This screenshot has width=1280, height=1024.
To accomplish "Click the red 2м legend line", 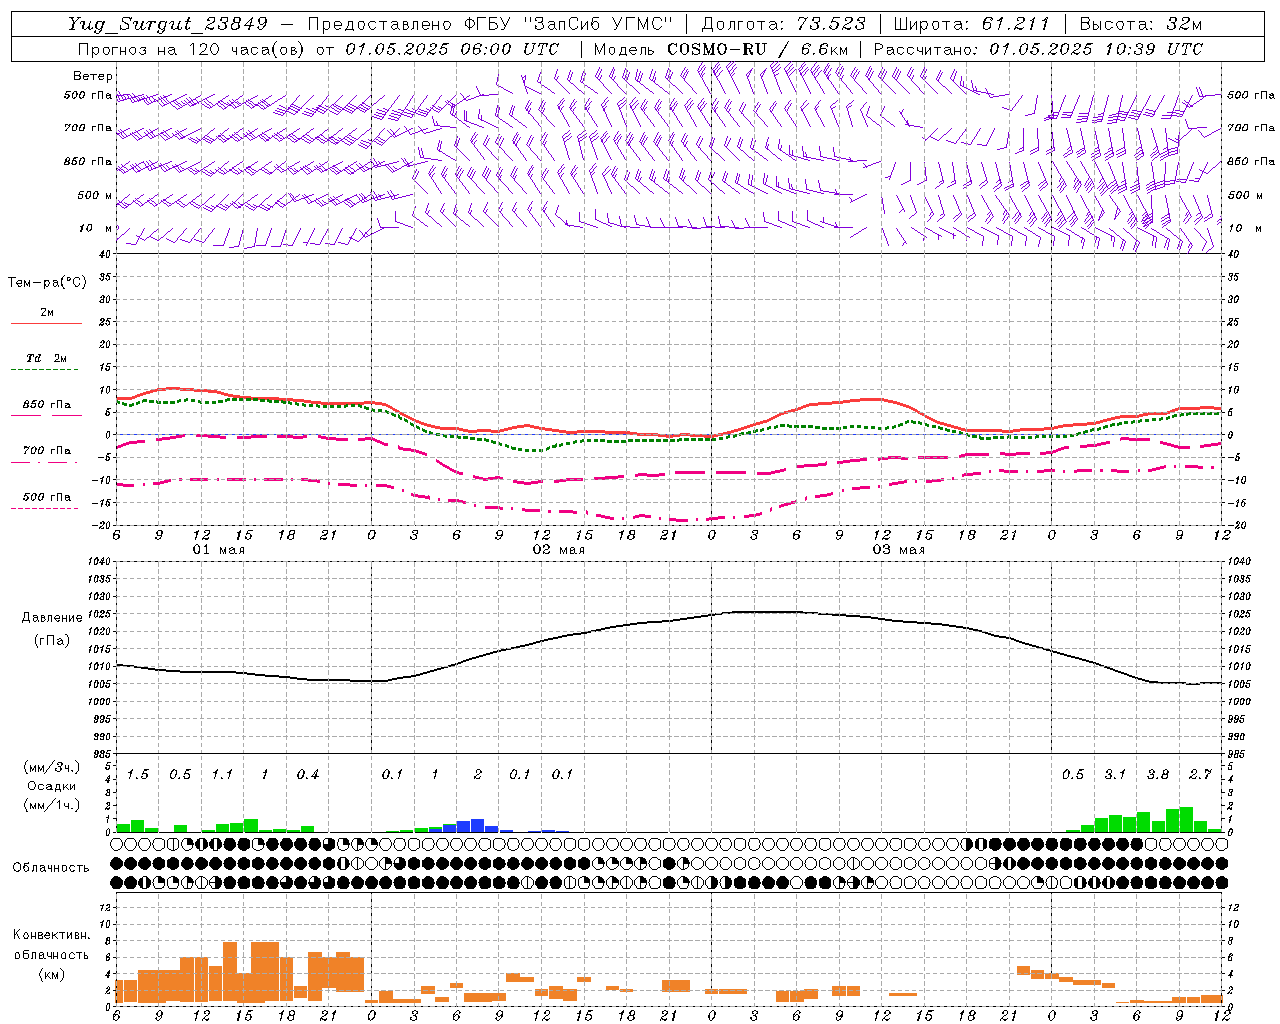I will point(46,324).
